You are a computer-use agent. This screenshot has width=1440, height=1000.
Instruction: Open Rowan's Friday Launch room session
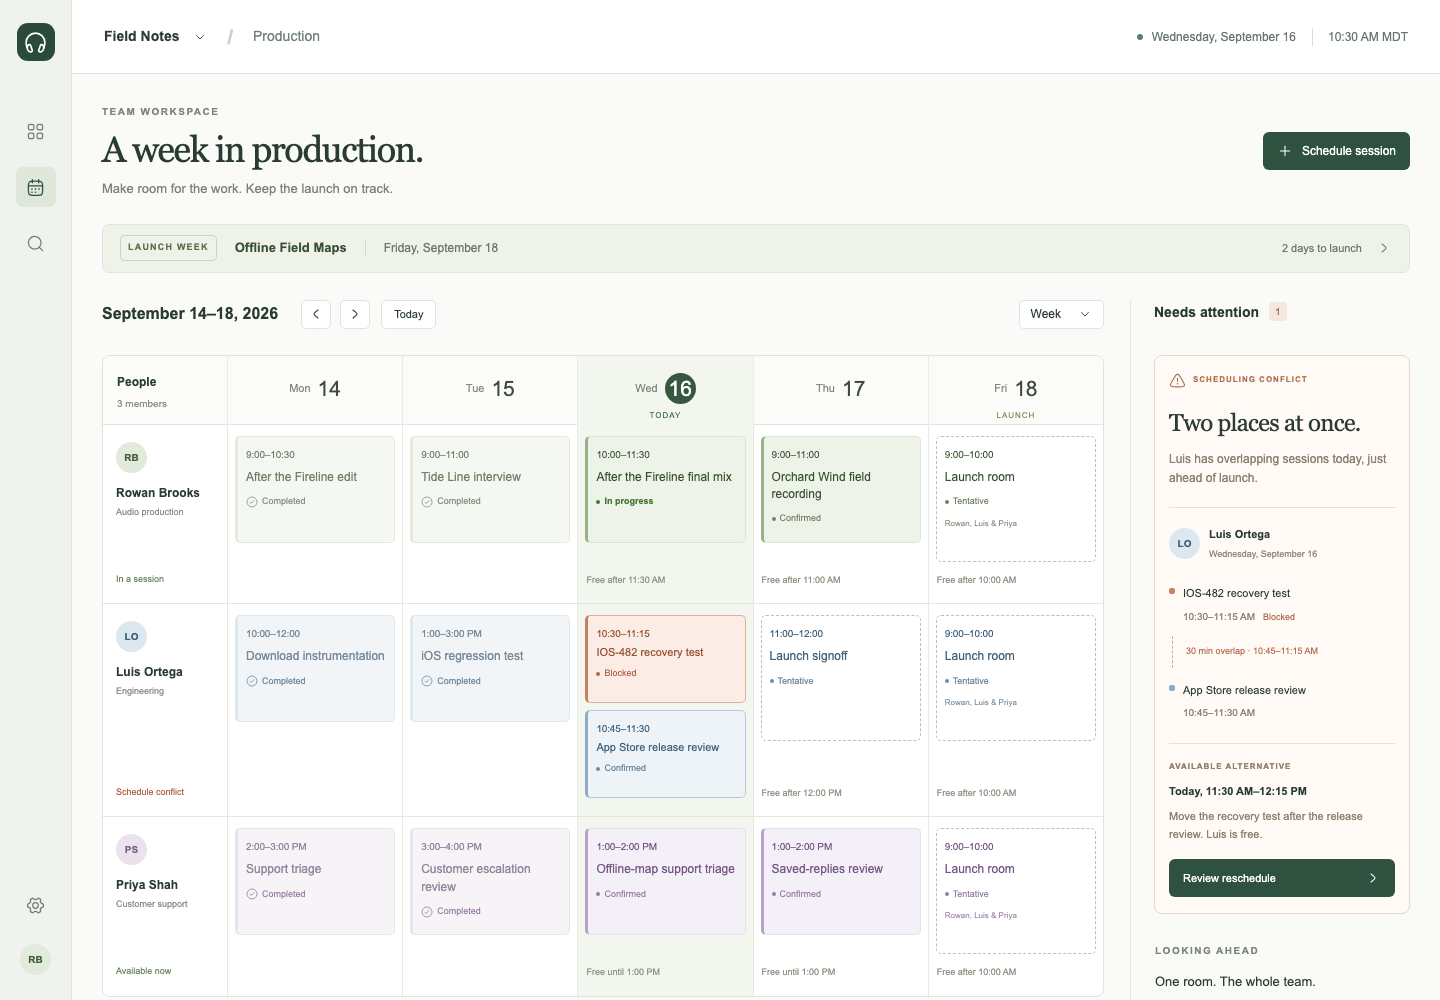click(x=1016, y=499)
